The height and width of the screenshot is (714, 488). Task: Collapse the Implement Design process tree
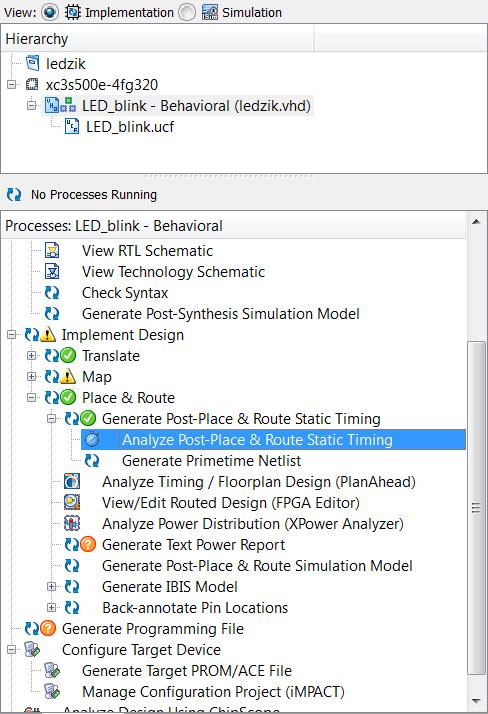(x=11, y=335)
